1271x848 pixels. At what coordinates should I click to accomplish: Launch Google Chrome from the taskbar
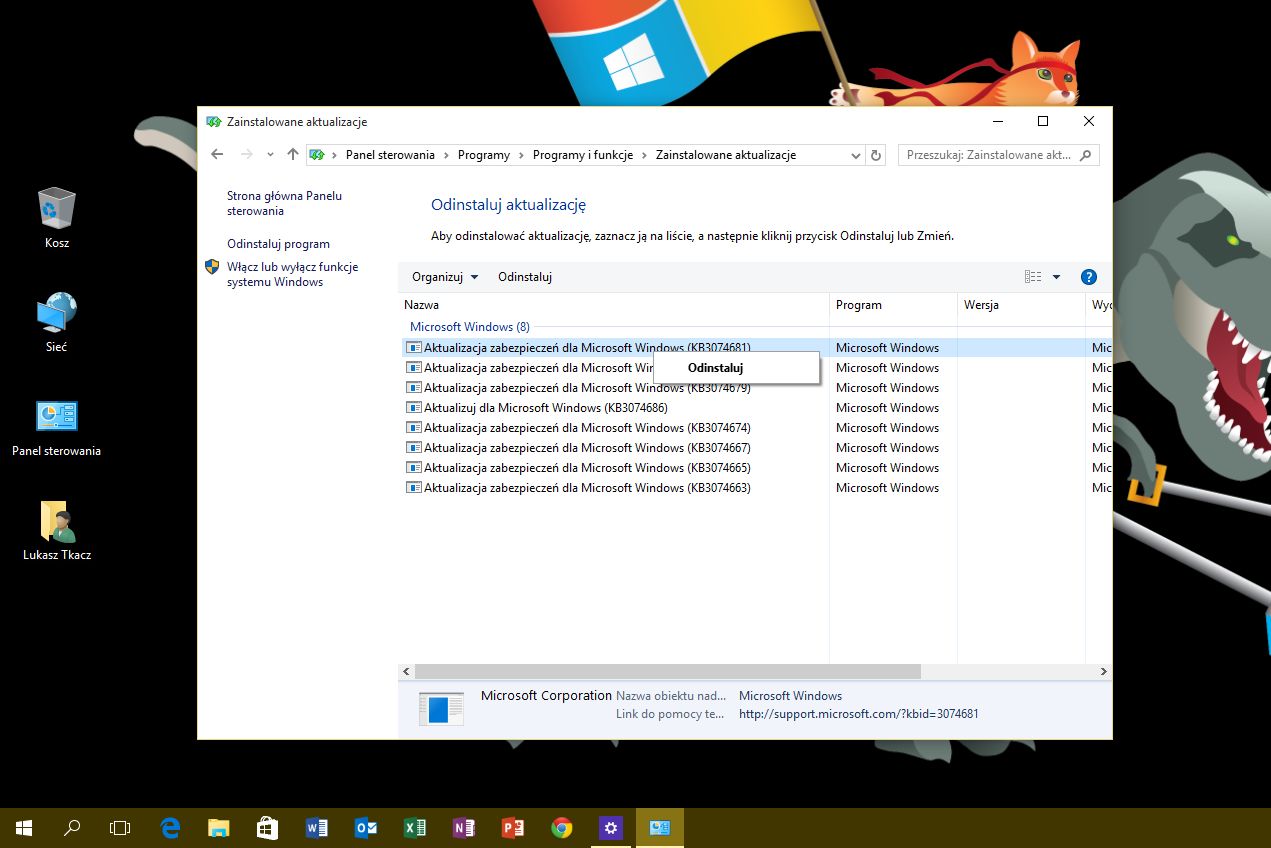562,827
